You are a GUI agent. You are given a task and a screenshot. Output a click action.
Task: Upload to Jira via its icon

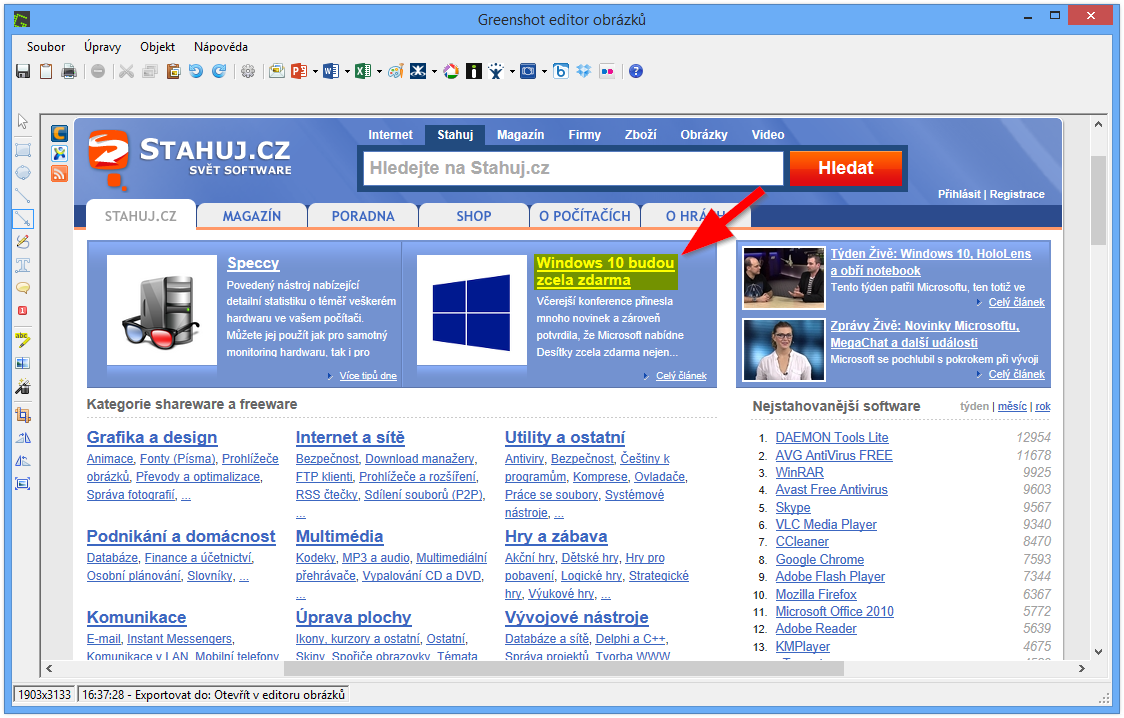click(x=496, y=71)
